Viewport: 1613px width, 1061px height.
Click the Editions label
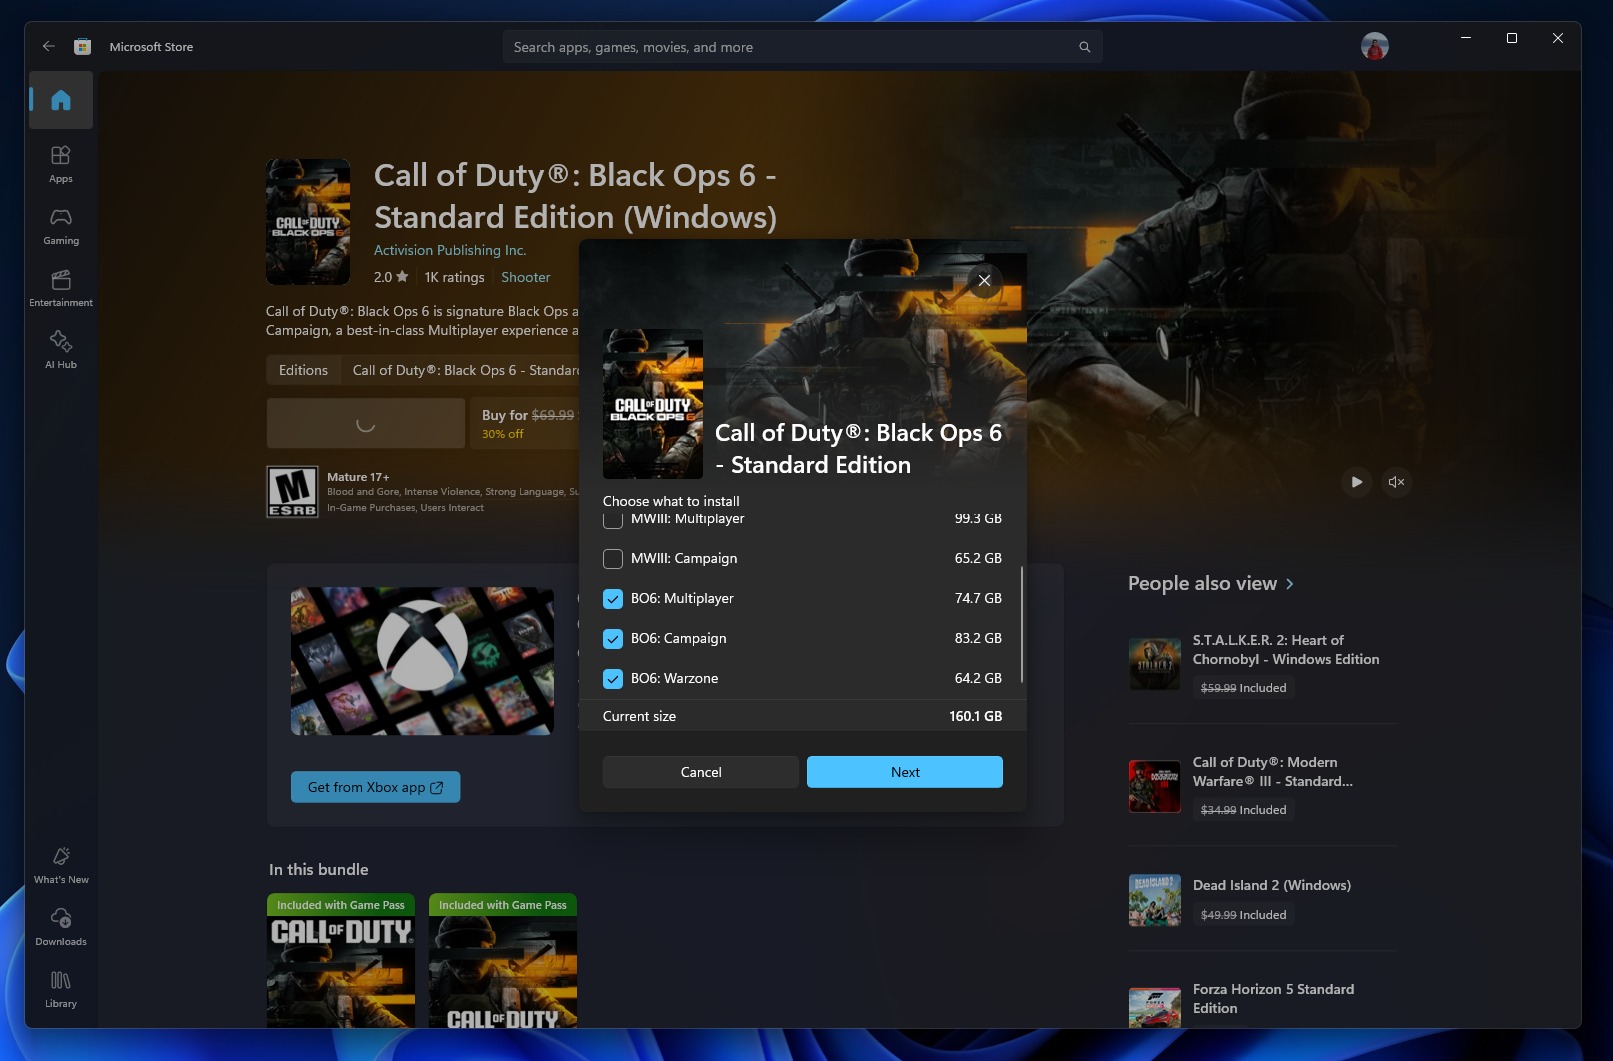pyautogui.click(x=303, y=370)
